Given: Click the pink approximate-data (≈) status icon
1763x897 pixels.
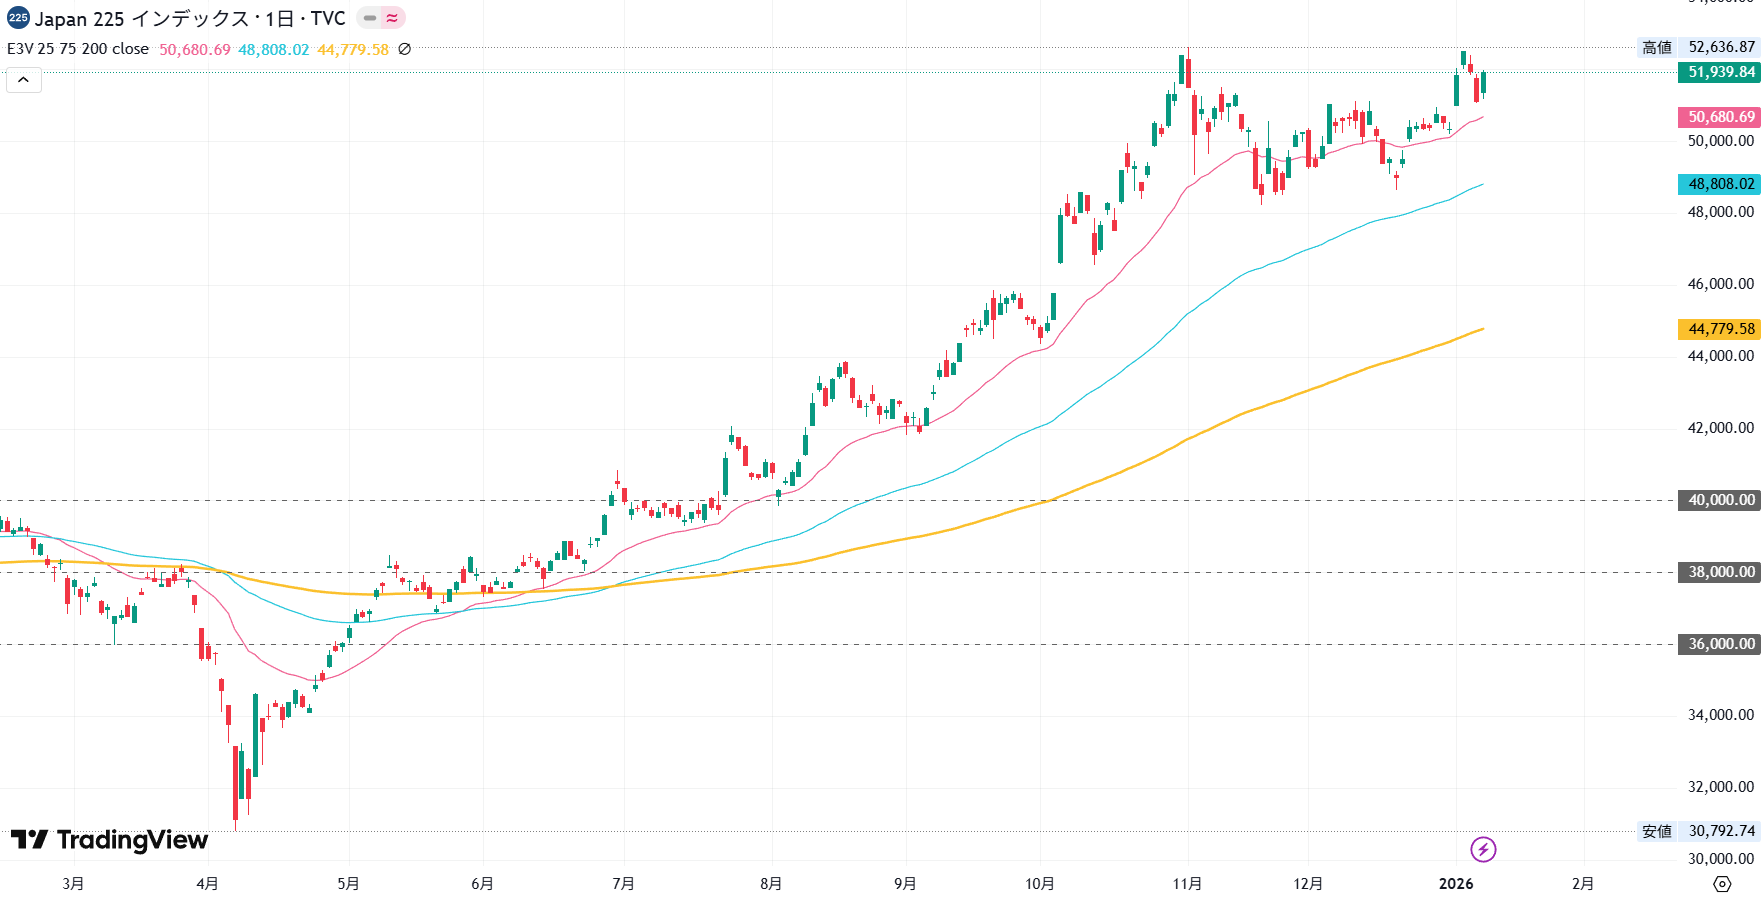Looking at the screenshot, I should tap(392, 18).
